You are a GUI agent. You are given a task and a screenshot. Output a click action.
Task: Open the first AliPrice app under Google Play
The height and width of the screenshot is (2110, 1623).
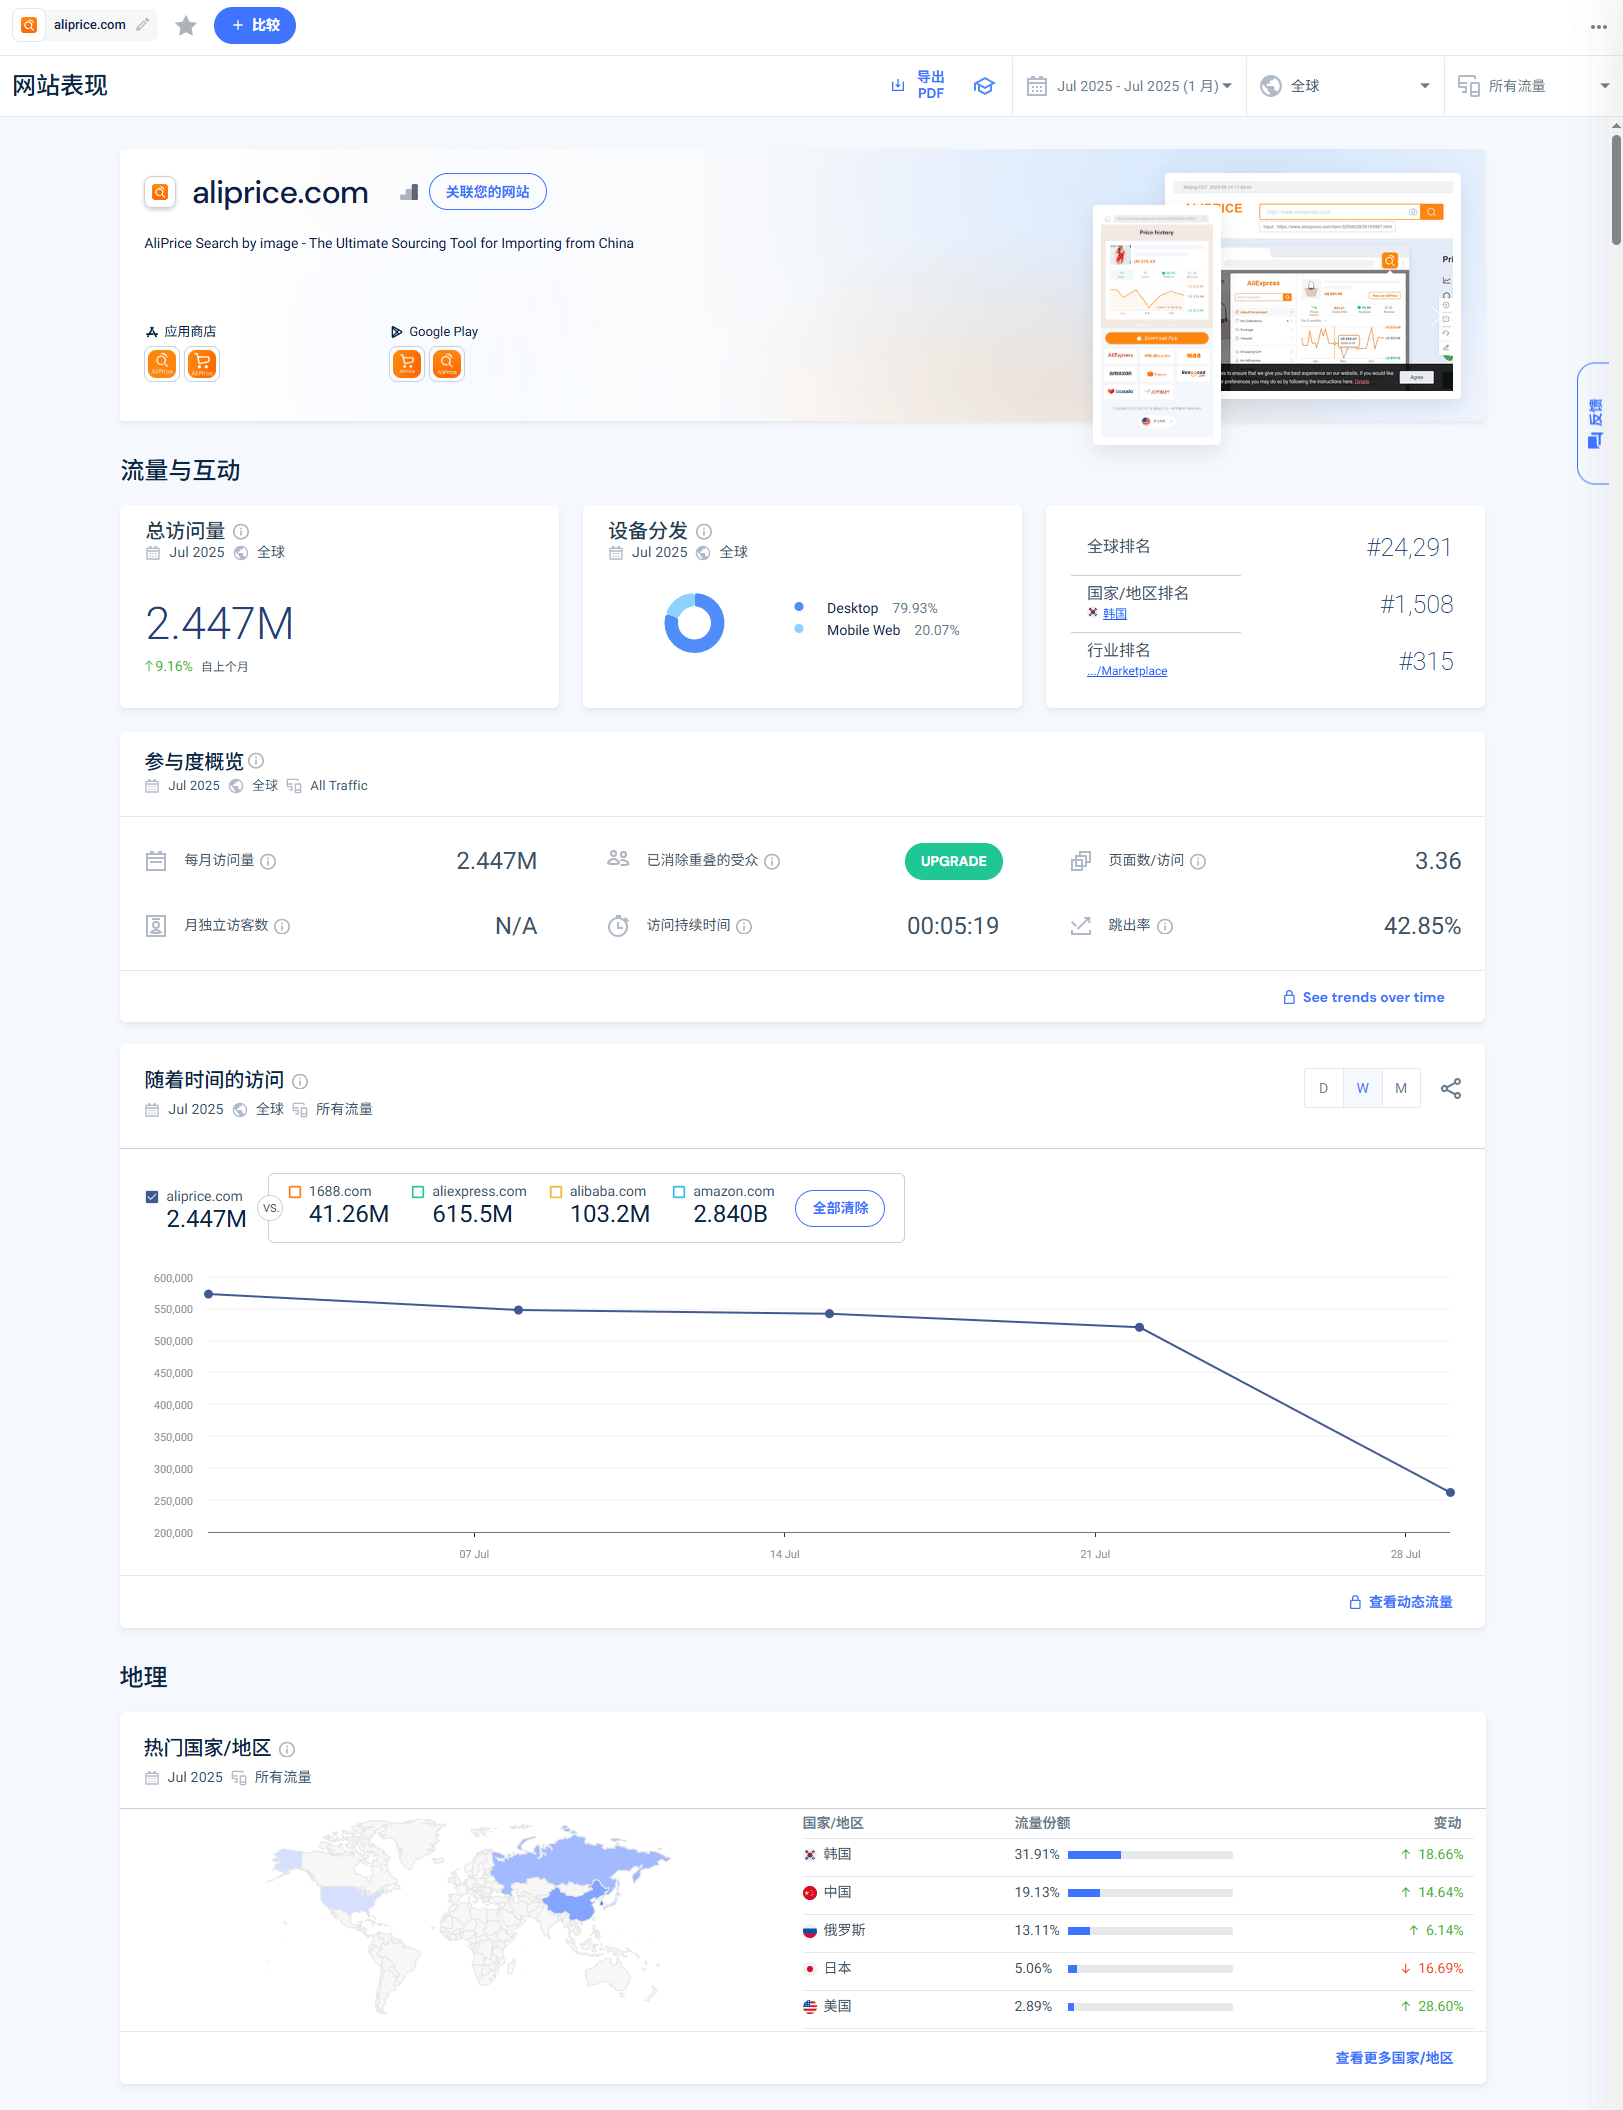click(407, 364)
